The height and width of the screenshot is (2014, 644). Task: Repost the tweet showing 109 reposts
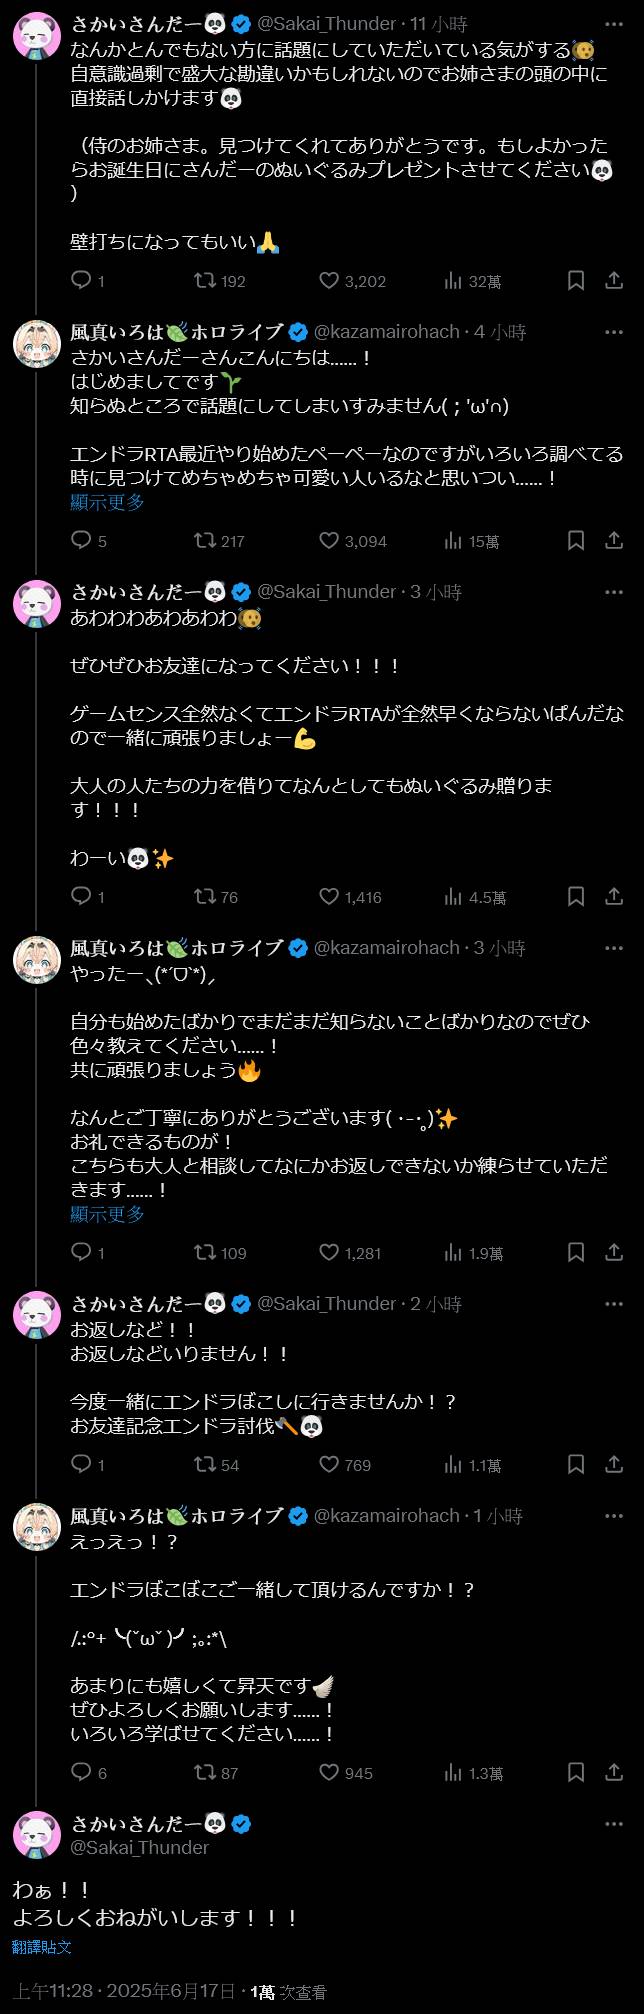(x=205, y=1253)
